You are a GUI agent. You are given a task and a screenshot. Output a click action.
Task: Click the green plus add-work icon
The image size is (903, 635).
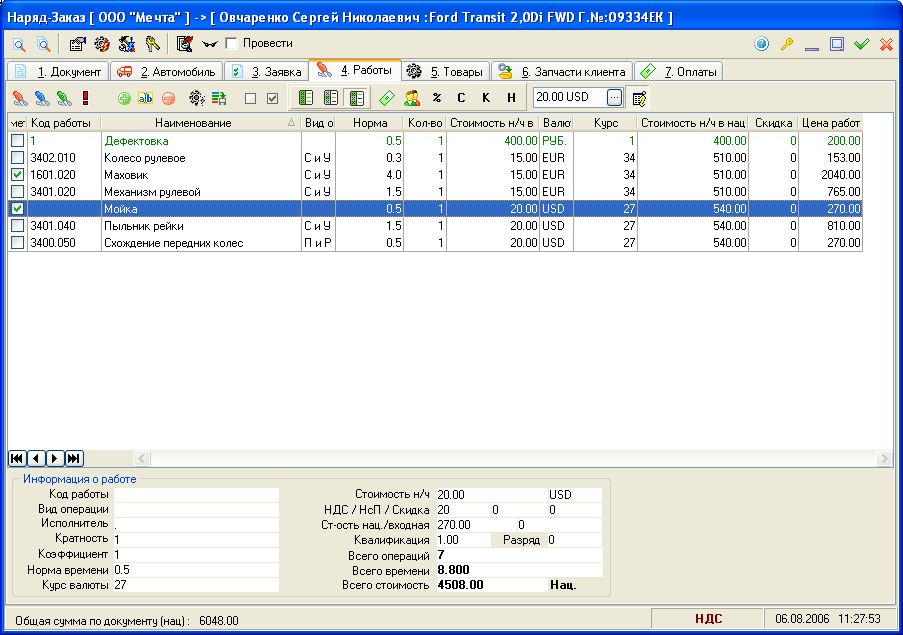(x=124, y=98)
